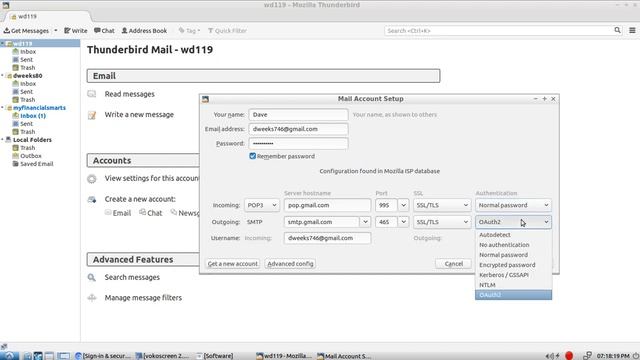The image size is (640, 360).
Task: Click the Search messages link
Action: pyautogui.click(x=132, y=277)
